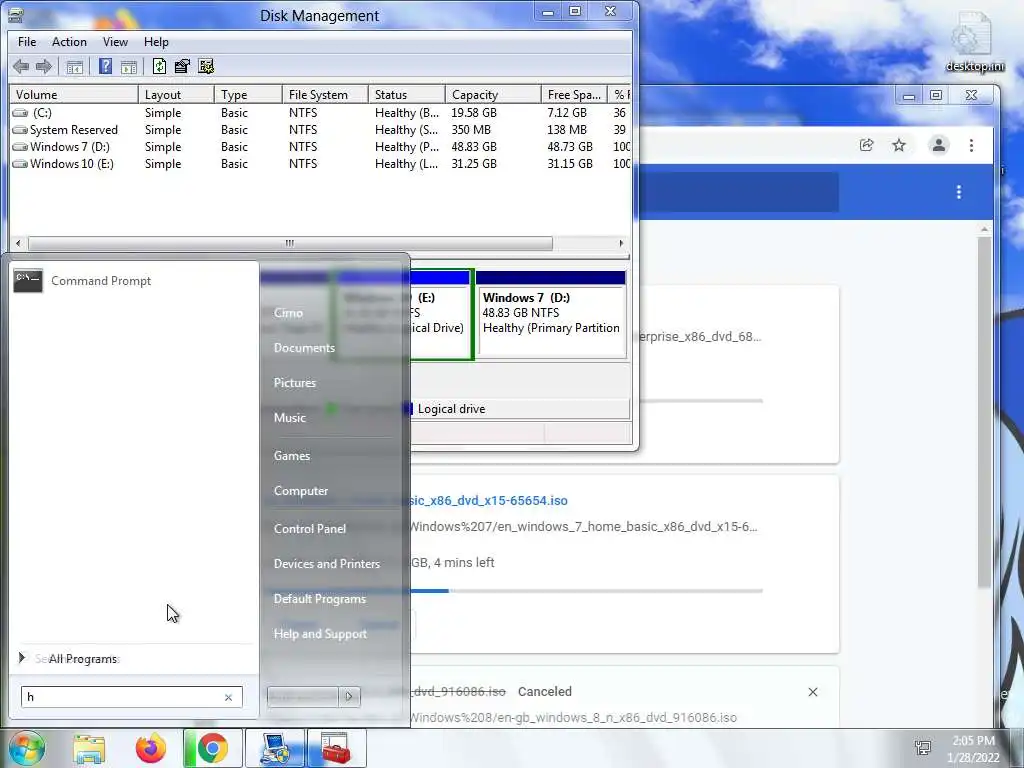Click the Computer Management taskbar icon
This screenshot has height=768, width=1024.
pos(276,748)
